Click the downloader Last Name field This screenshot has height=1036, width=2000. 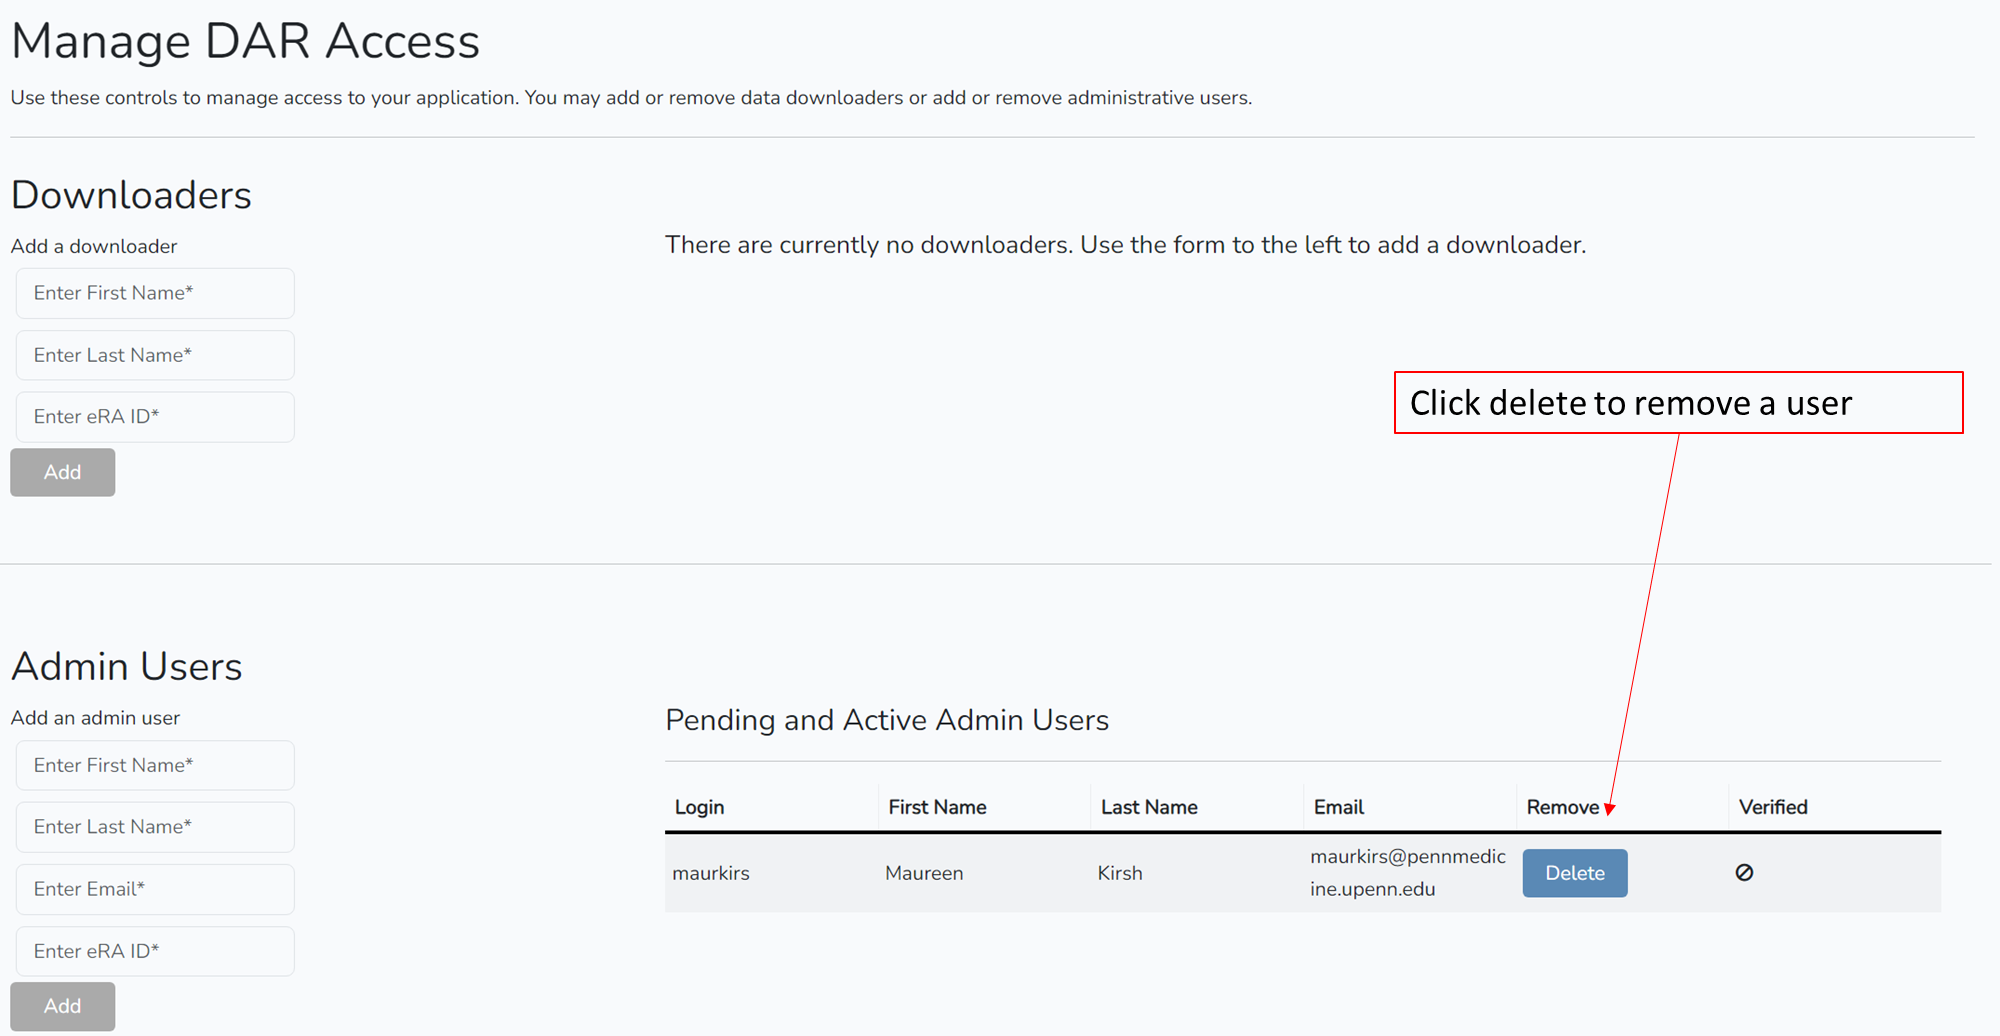155,355
